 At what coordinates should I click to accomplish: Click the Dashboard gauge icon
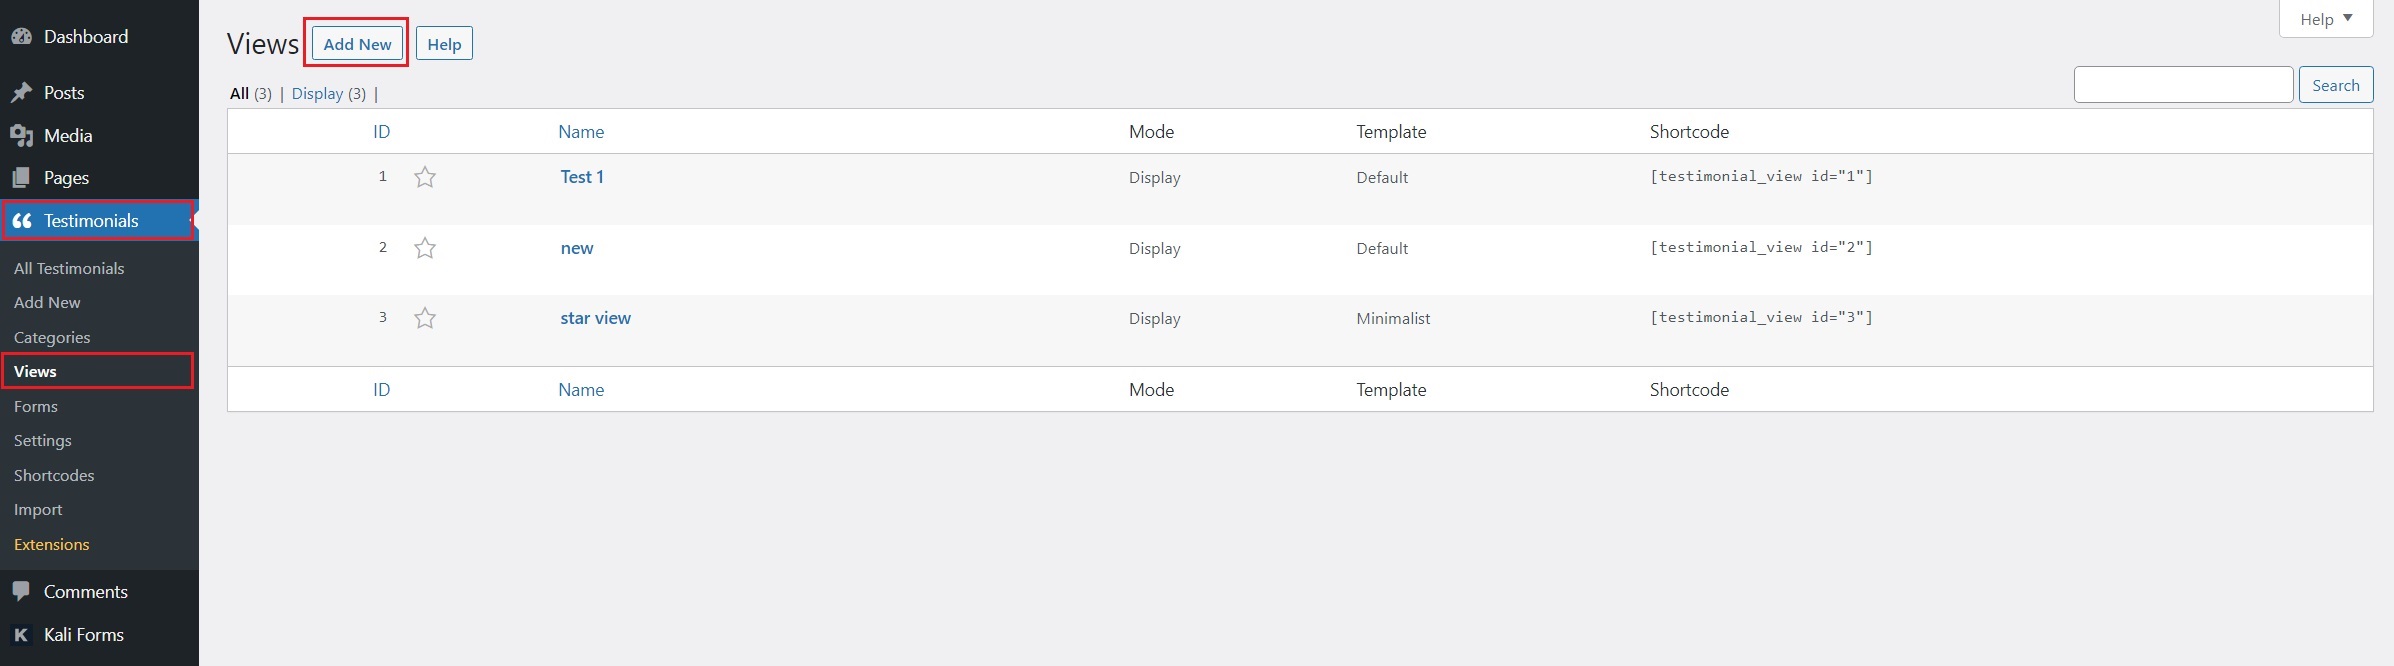point(21,37)
